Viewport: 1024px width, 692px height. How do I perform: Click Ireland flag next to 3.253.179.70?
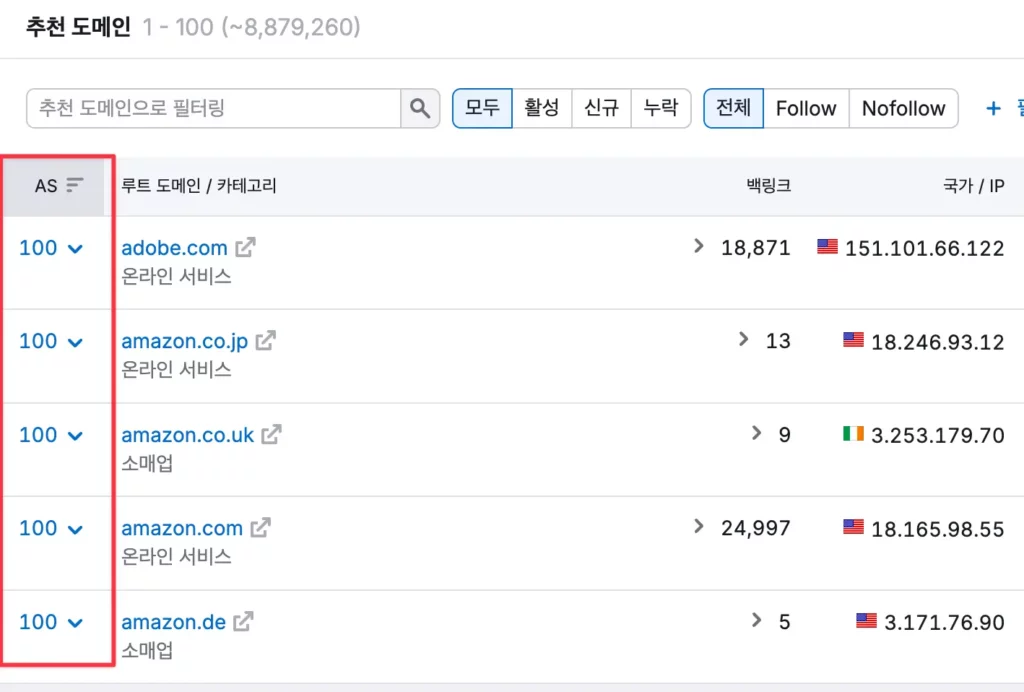(853, 433)
